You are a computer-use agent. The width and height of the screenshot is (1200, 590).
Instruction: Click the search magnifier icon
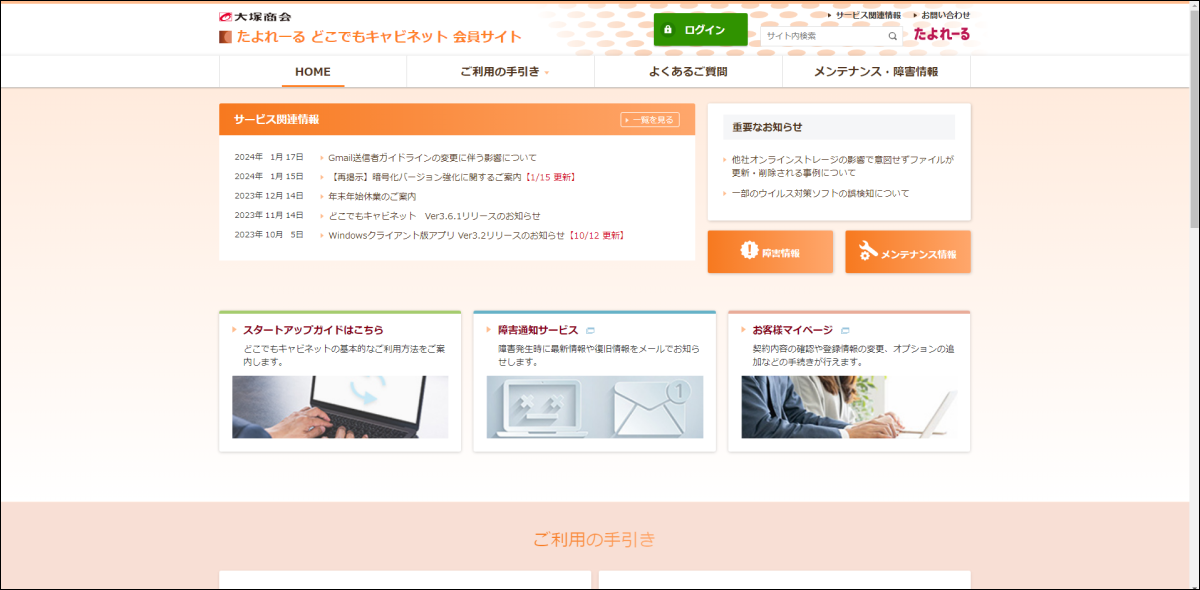893,34
